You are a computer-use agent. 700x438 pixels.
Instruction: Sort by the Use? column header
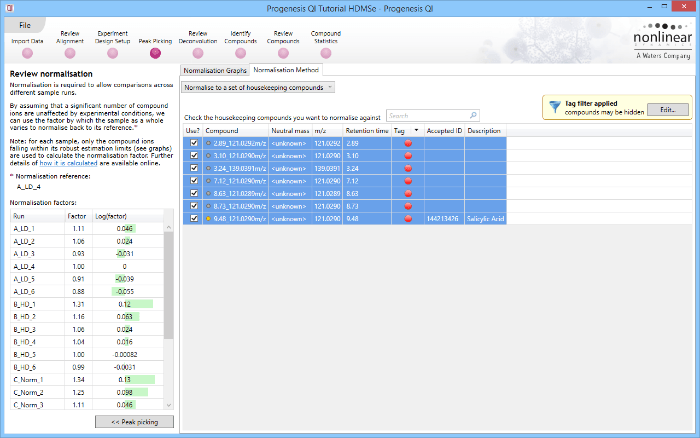pos(193,130)
